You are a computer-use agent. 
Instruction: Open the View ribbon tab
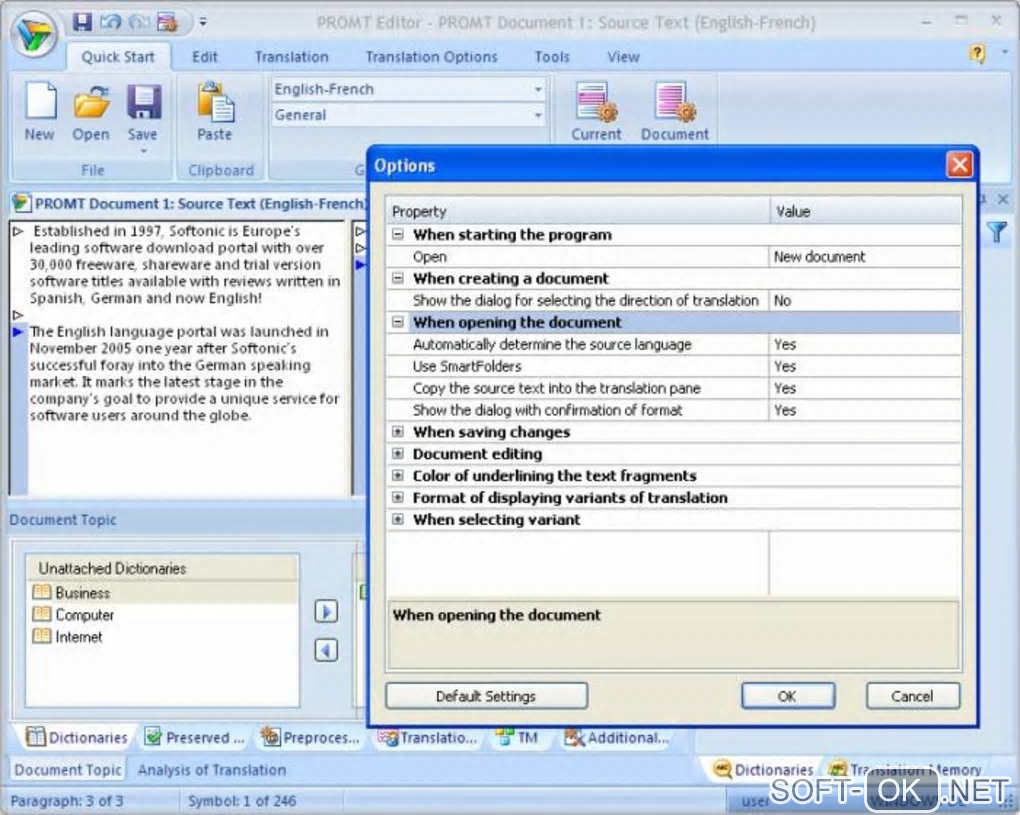pos(623,57)
